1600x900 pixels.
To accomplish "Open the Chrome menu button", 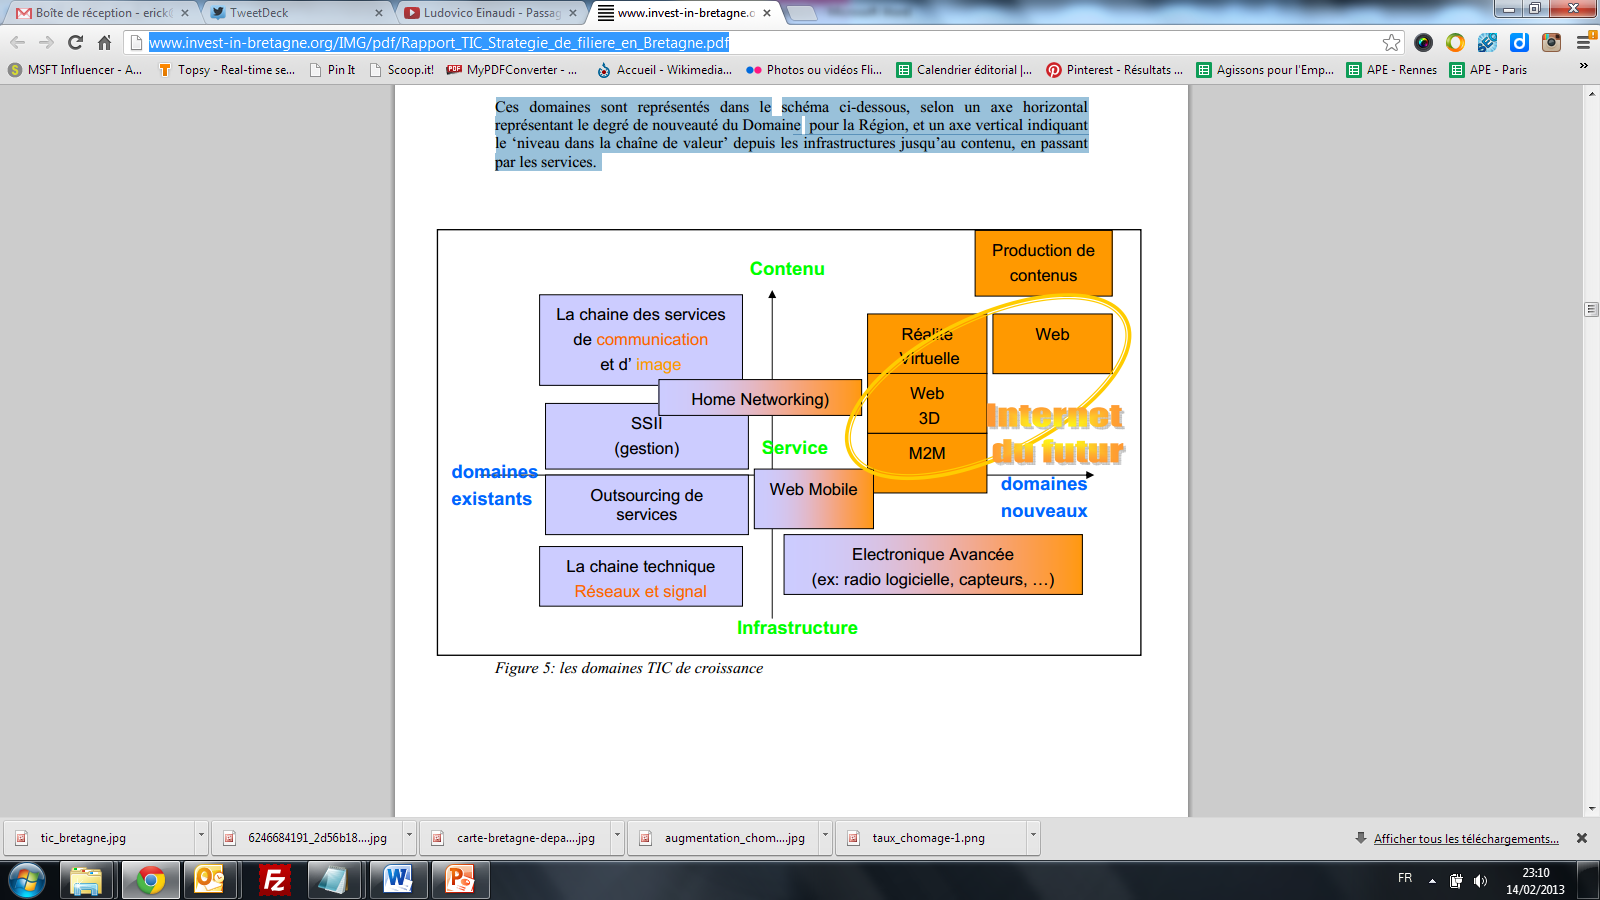I will [1583, 42].
